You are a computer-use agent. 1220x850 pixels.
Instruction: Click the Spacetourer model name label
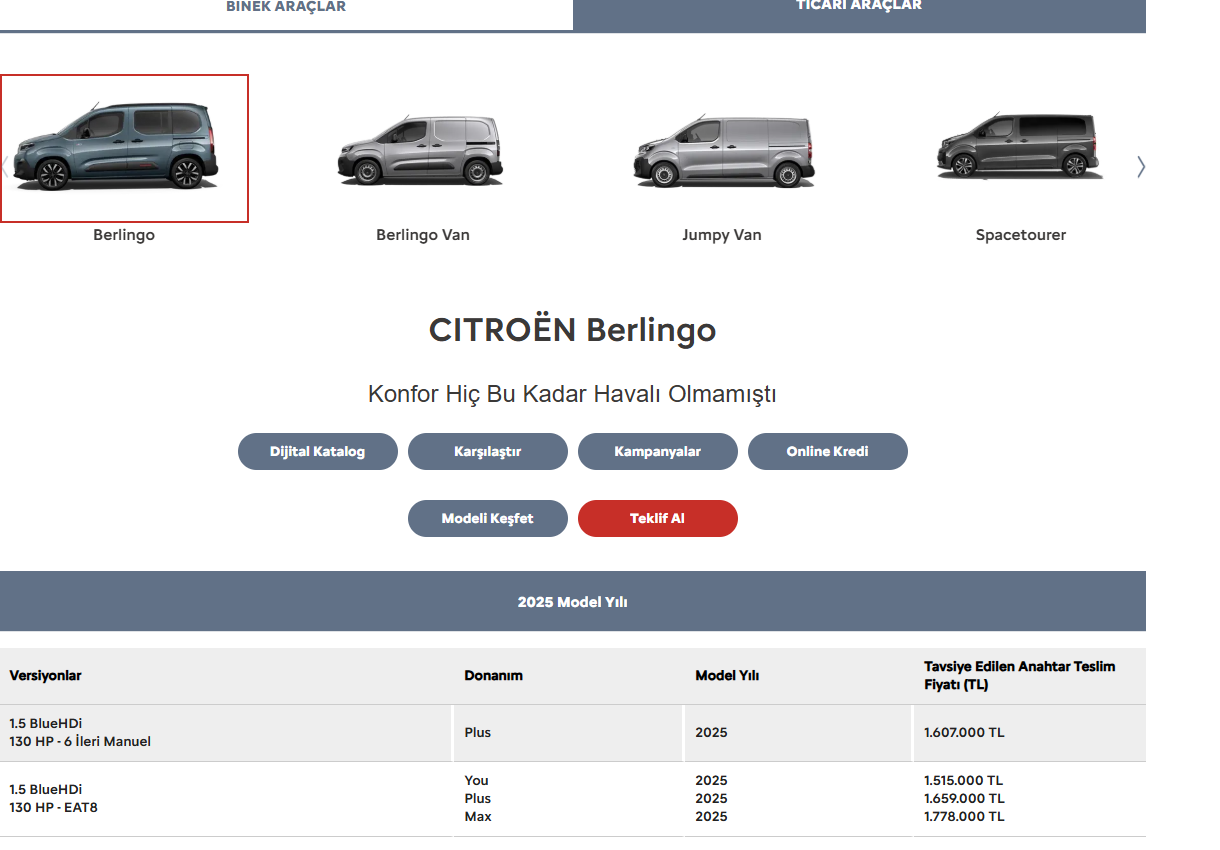[x=1021, y=235]
